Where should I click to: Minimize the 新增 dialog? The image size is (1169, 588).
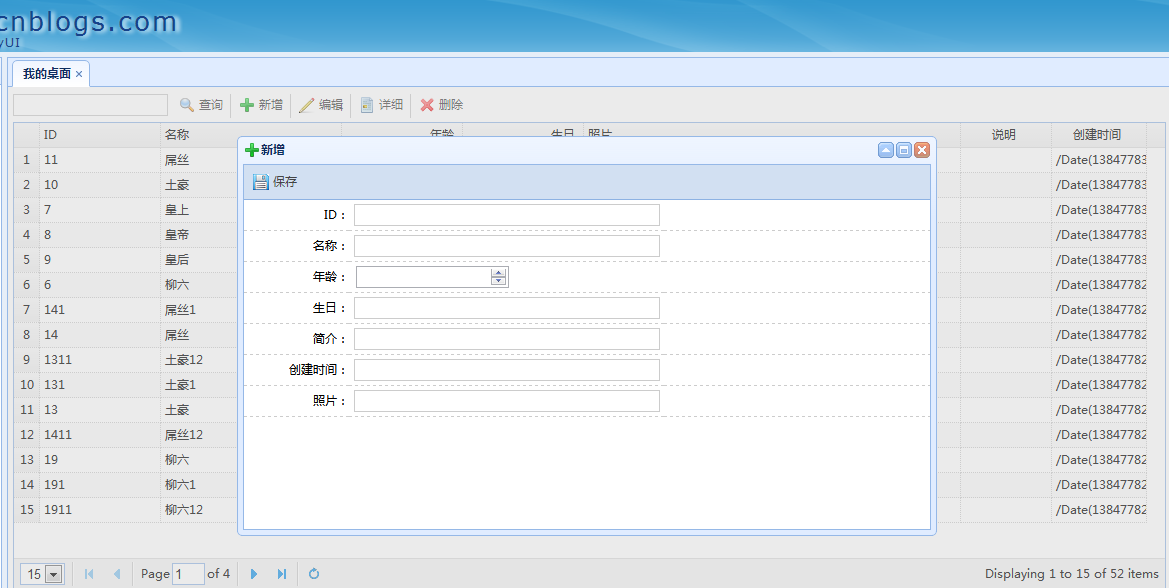pos(885,149)
